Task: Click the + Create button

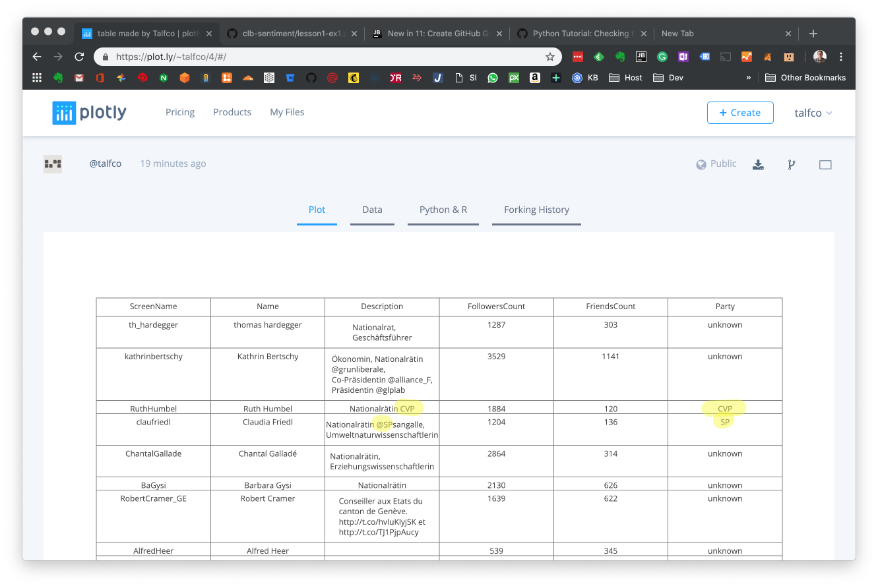Action: pyautogui.click(x=739, y=113)
